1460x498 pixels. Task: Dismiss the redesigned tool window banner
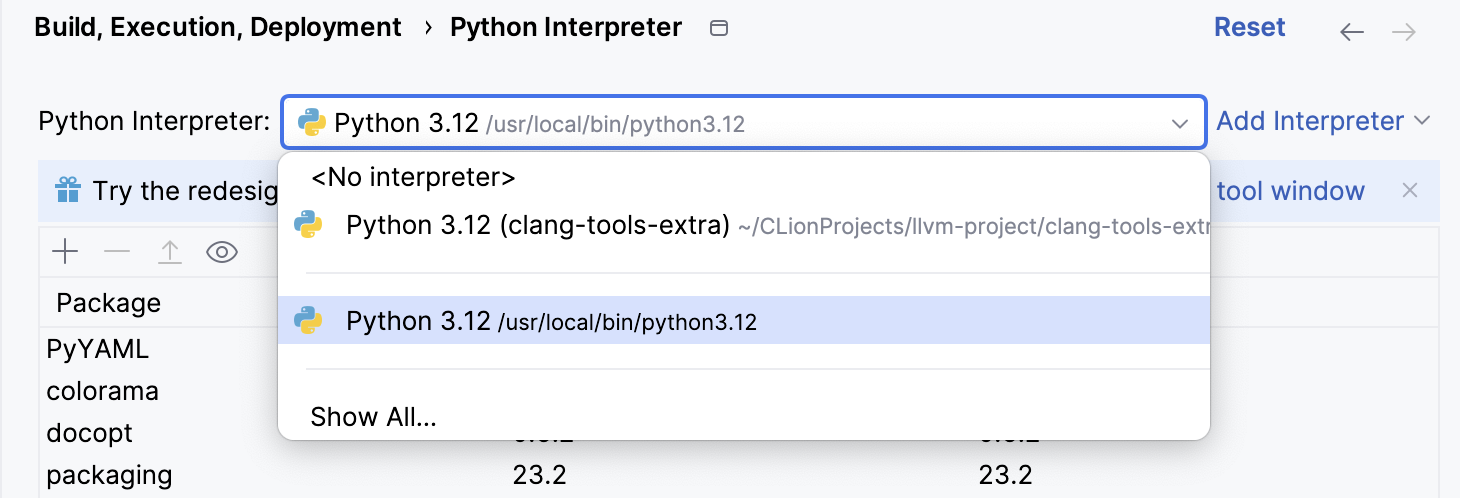(x=1410, y=190)
